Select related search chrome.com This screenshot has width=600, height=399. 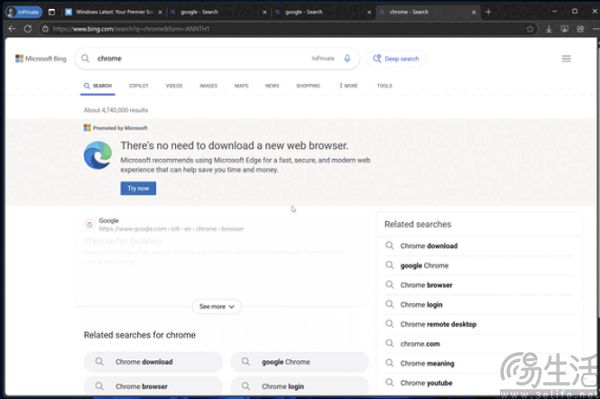[420, 344]
